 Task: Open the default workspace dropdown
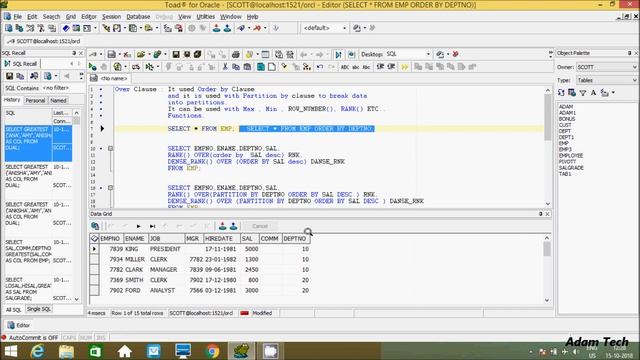click(344, 28)
